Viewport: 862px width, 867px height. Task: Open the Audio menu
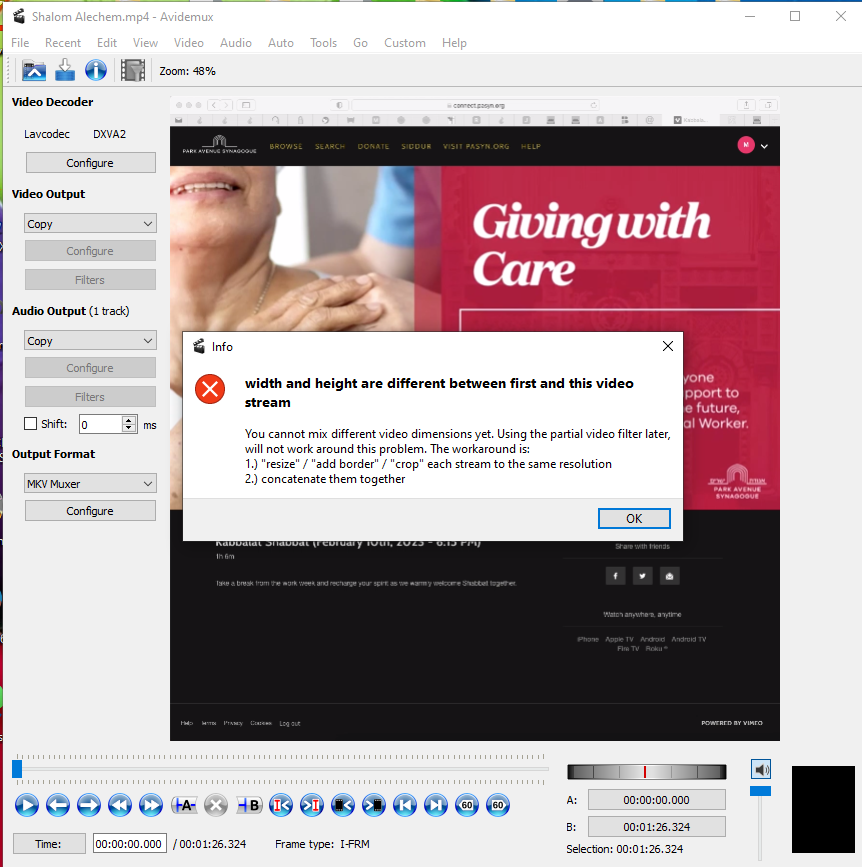coord(236,43)
